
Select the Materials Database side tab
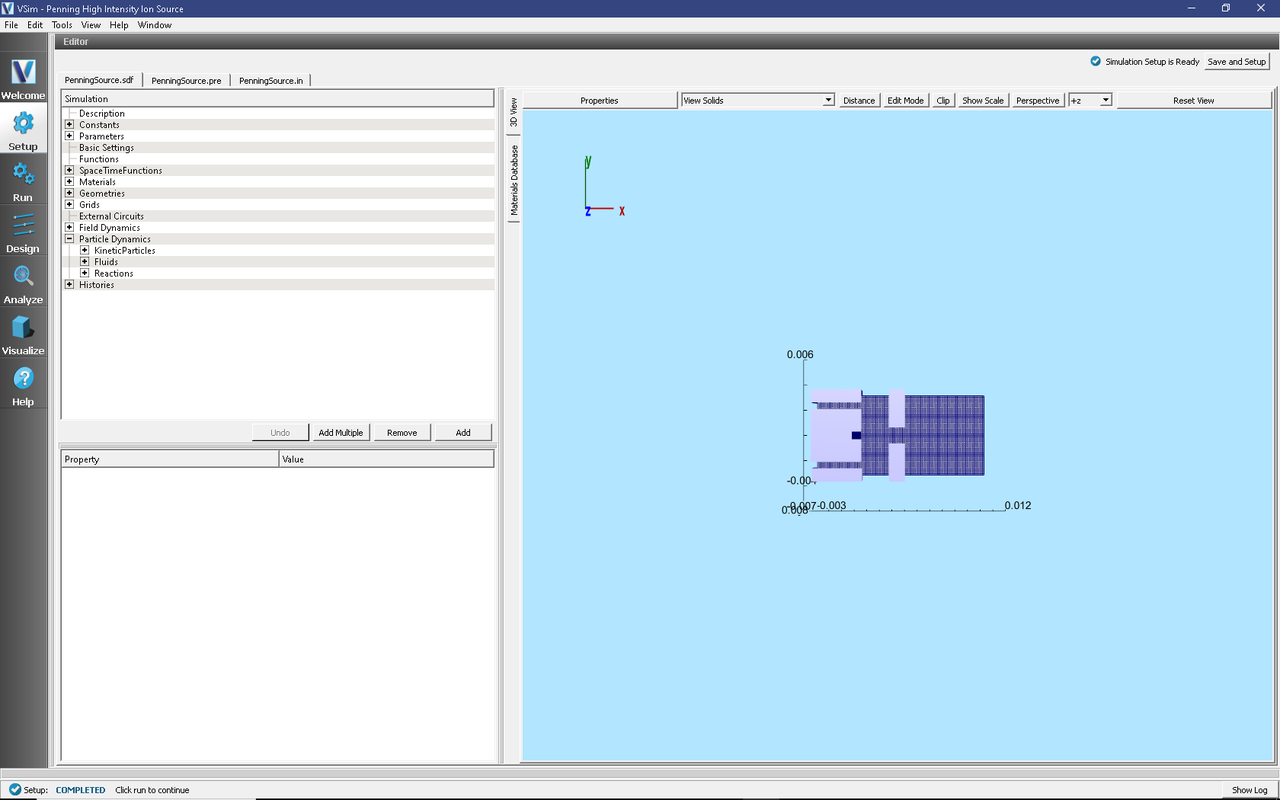tap(514, 180)
